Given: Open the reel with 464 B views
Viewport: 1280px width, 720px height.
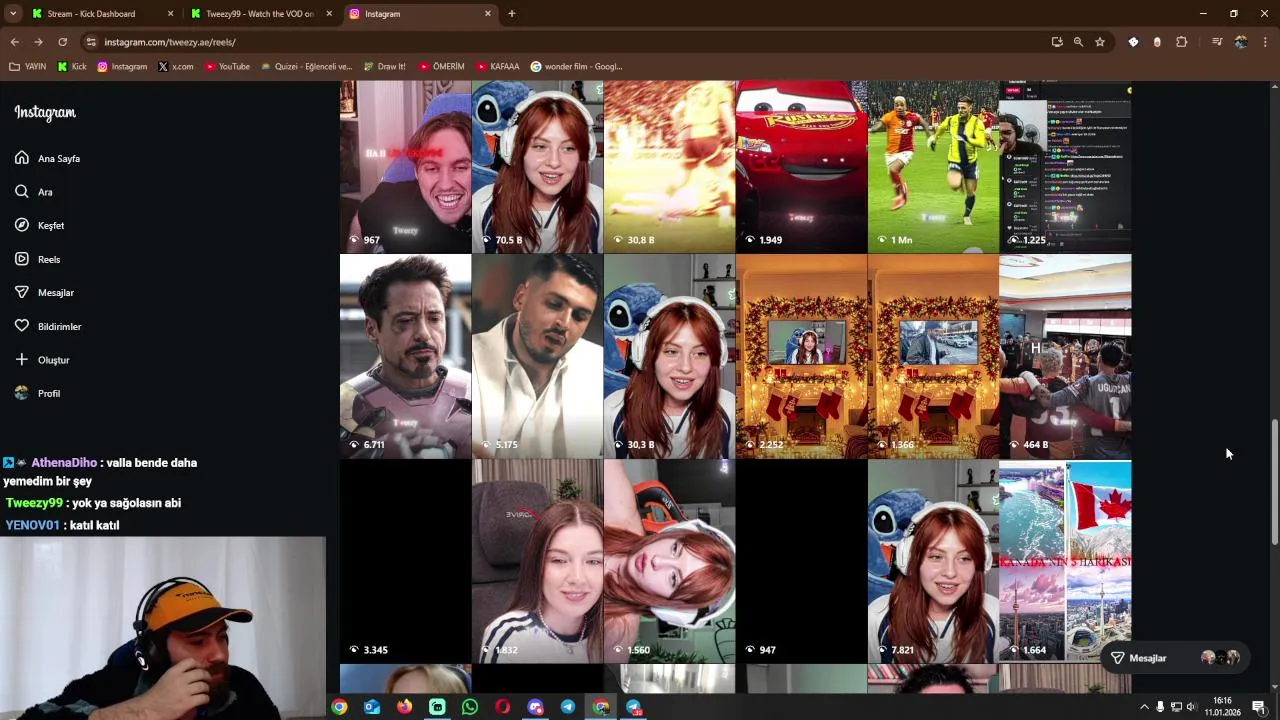Looking at the screenshot, I should 1065,356.
